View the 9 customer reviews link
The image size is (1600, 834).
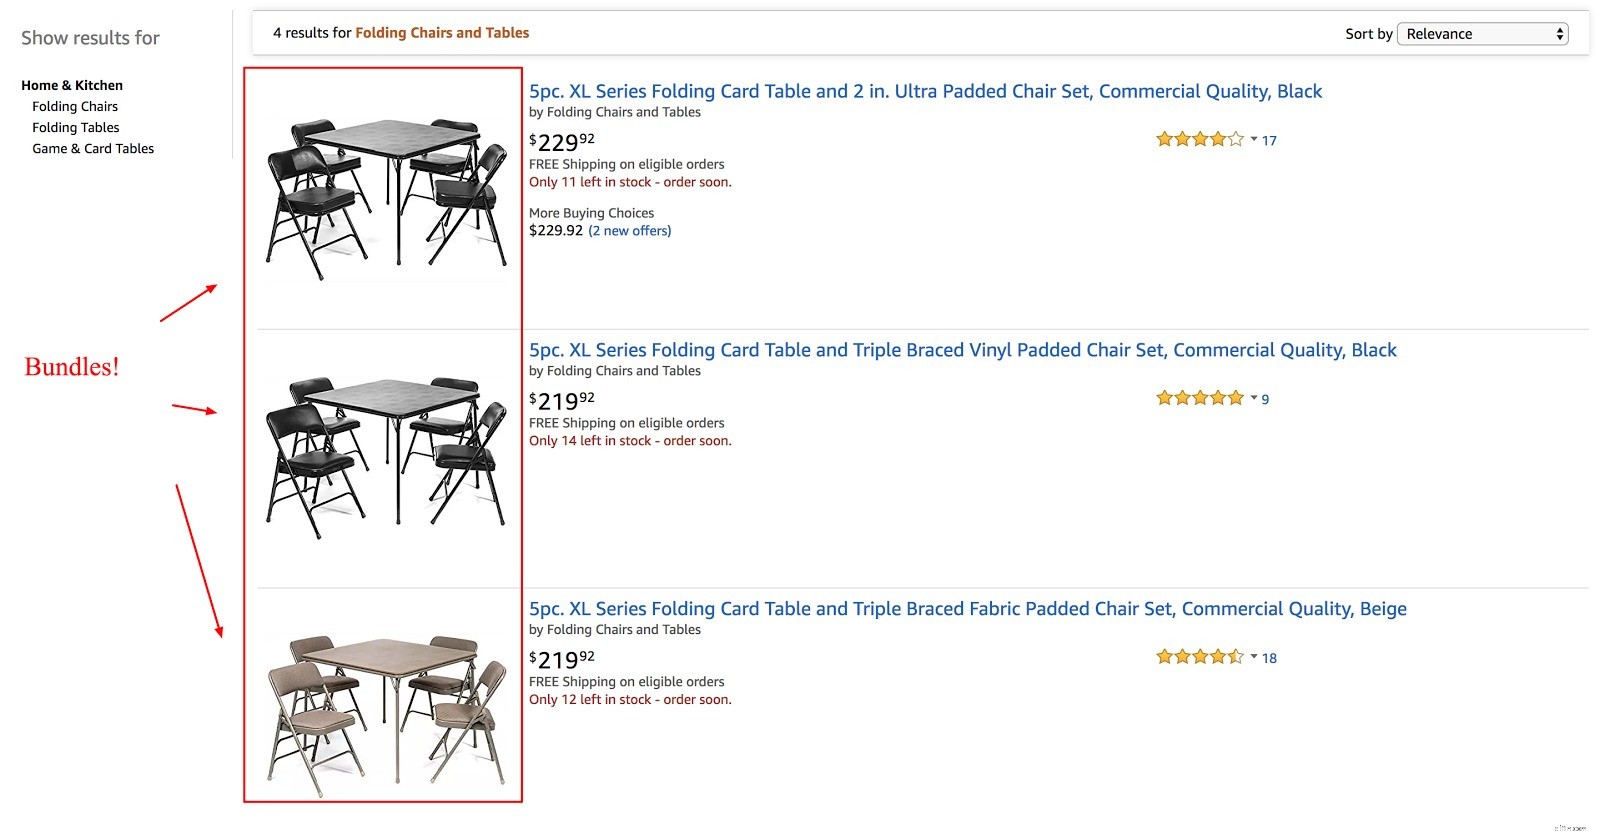(x=1265, y=399)
